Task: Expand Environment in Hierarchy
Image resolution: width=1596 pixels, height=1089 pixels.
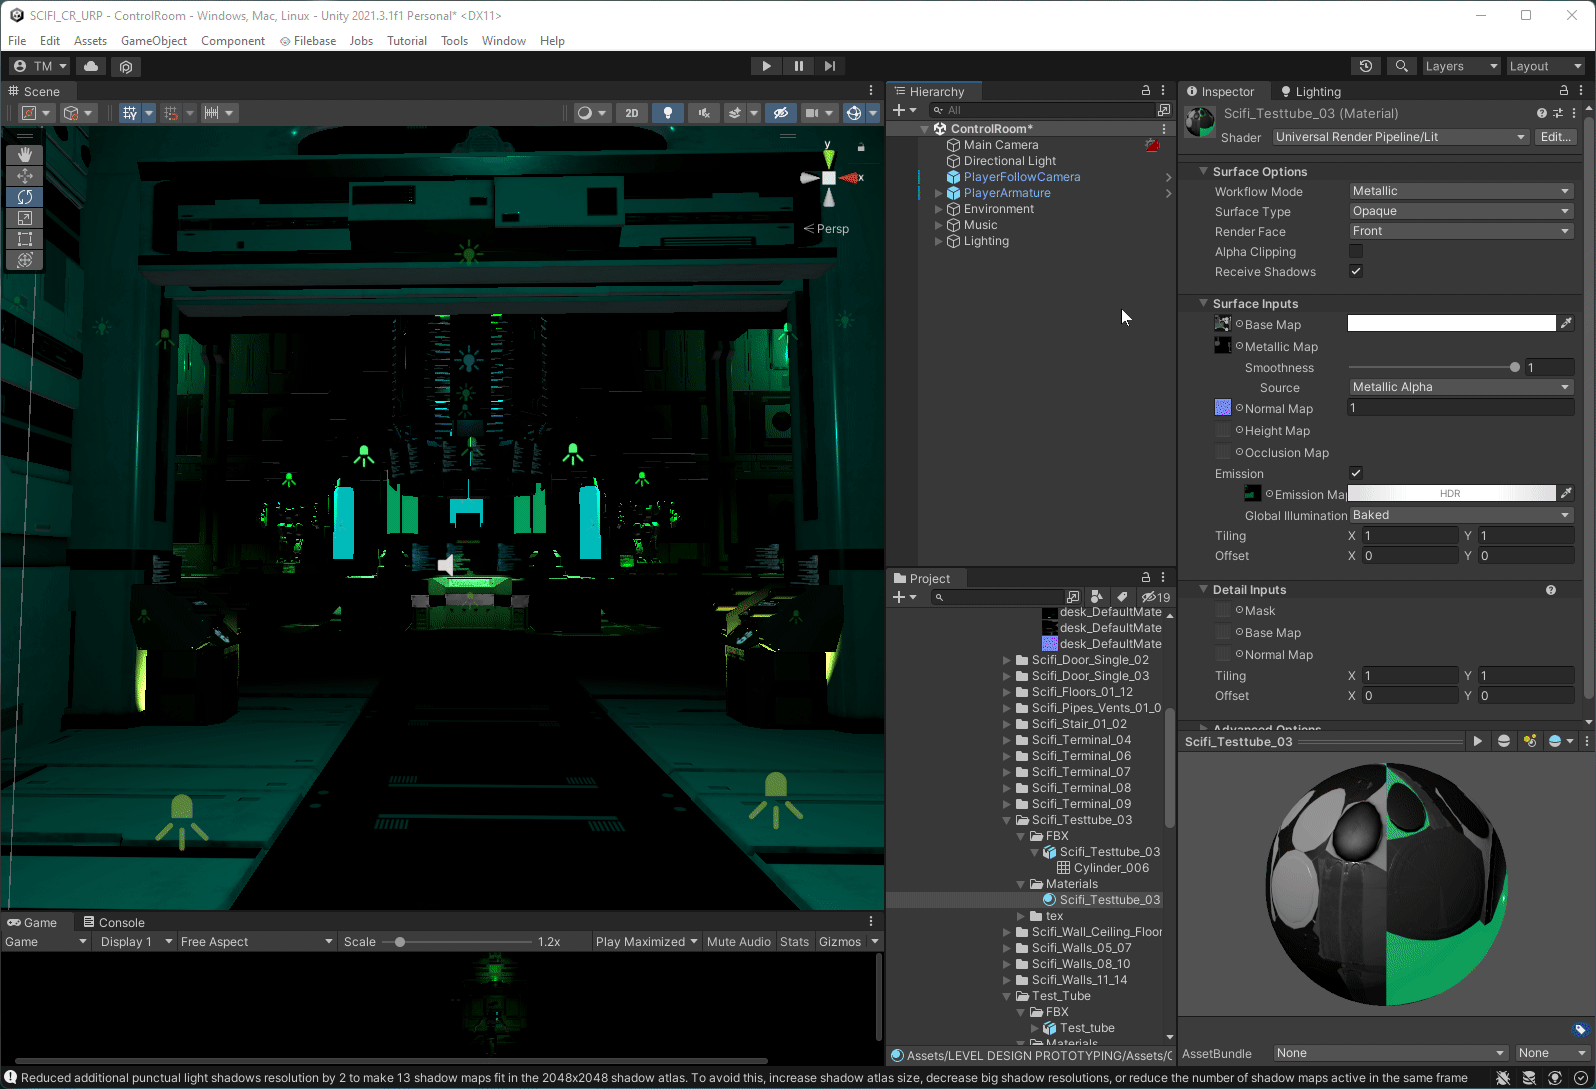Action: coord(938,209)
